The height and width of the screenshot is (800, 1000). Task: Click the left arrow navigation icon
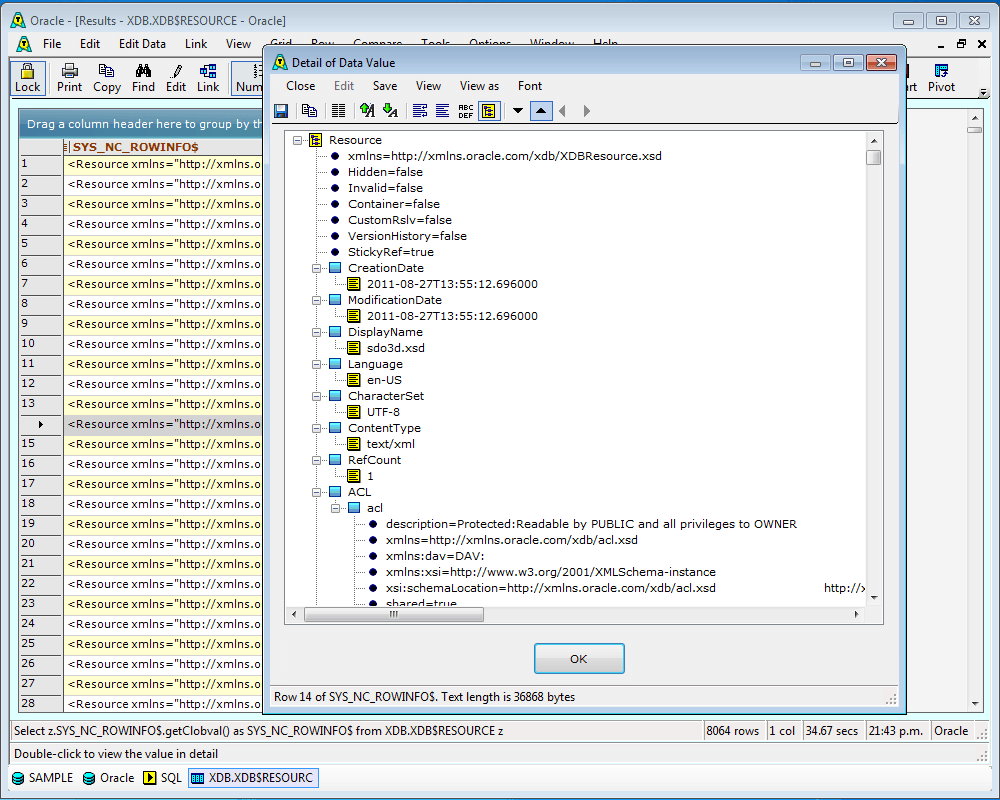pyautogui.click(x=562, y=111)
